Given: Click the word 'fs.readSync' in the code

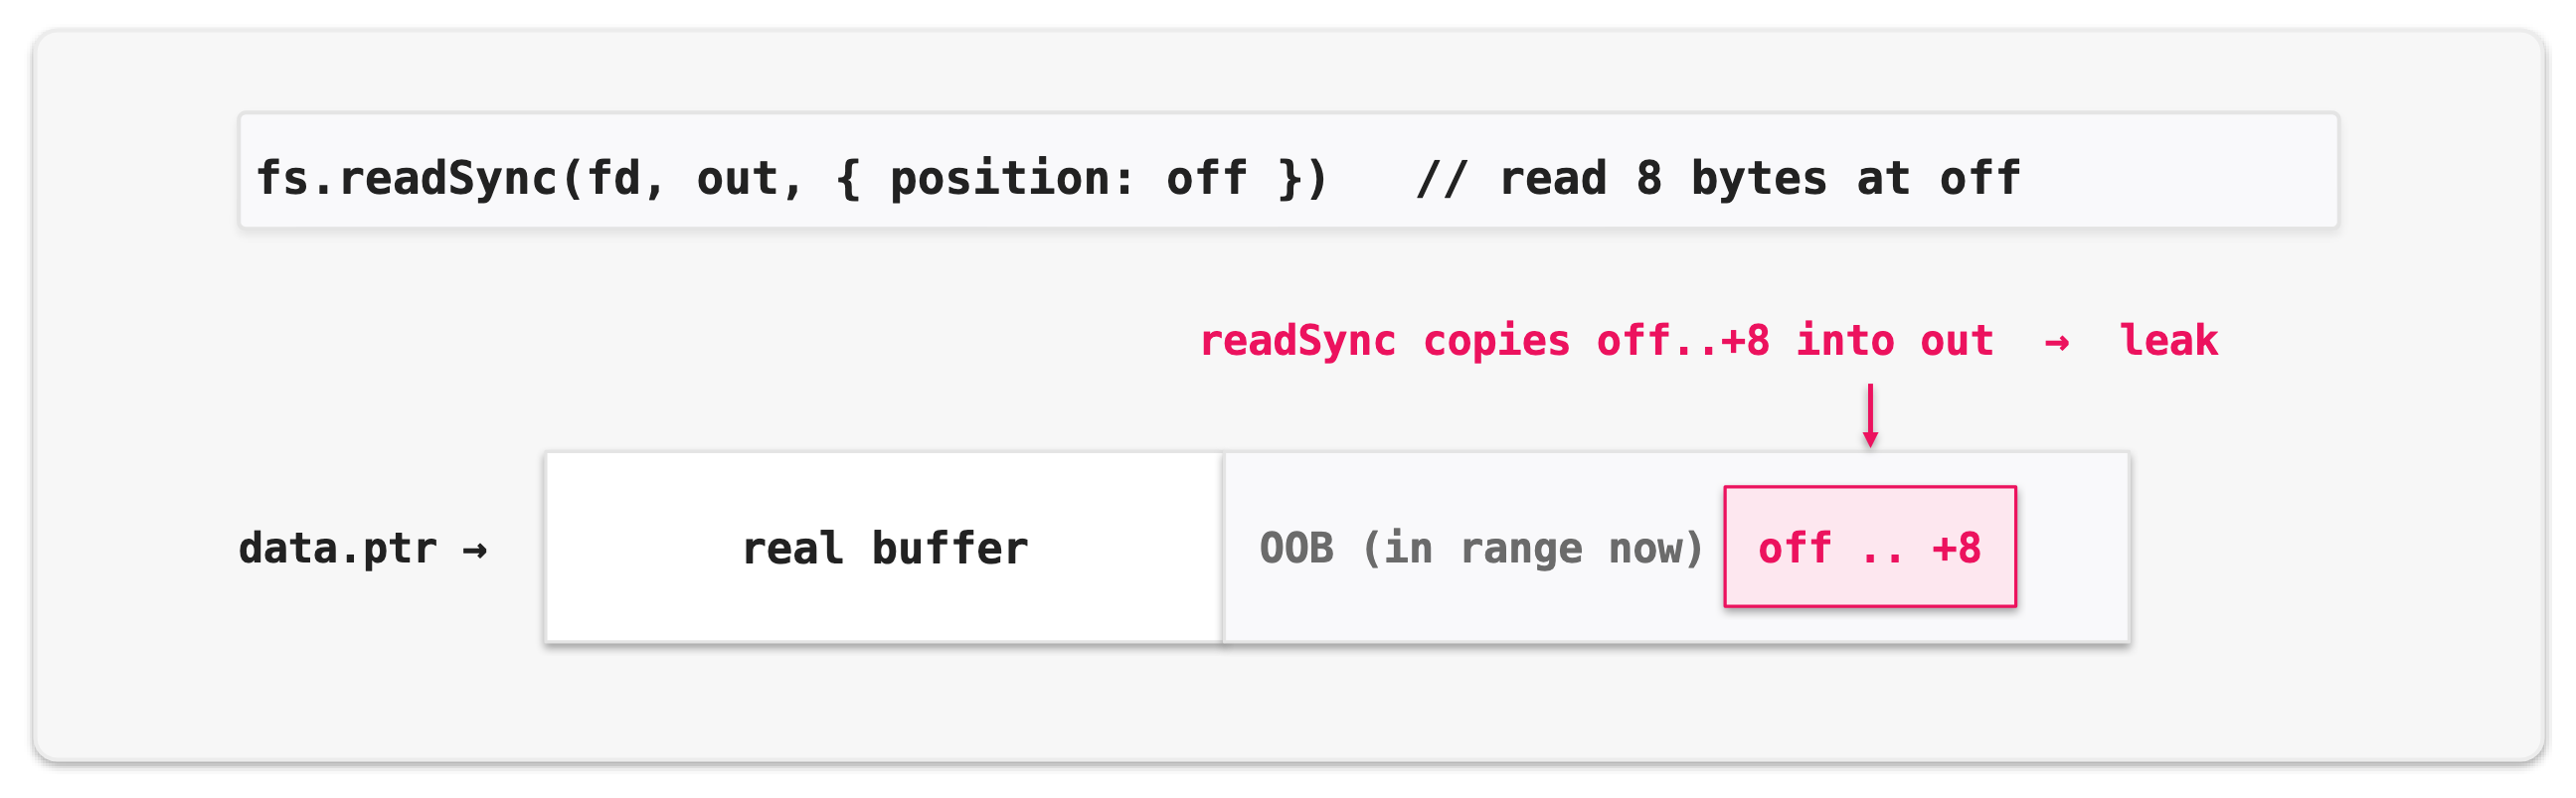Looking at the screenshot, I should tap(406, 178).
